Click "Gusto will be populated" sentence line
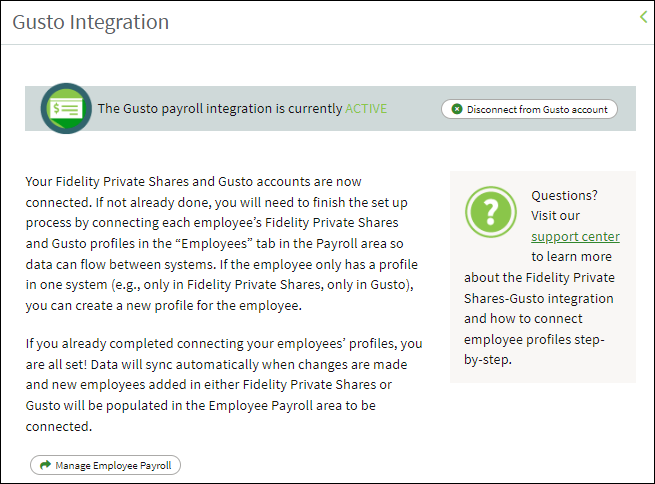The height and width of the screenshot is (484, 655). (201, 405)
